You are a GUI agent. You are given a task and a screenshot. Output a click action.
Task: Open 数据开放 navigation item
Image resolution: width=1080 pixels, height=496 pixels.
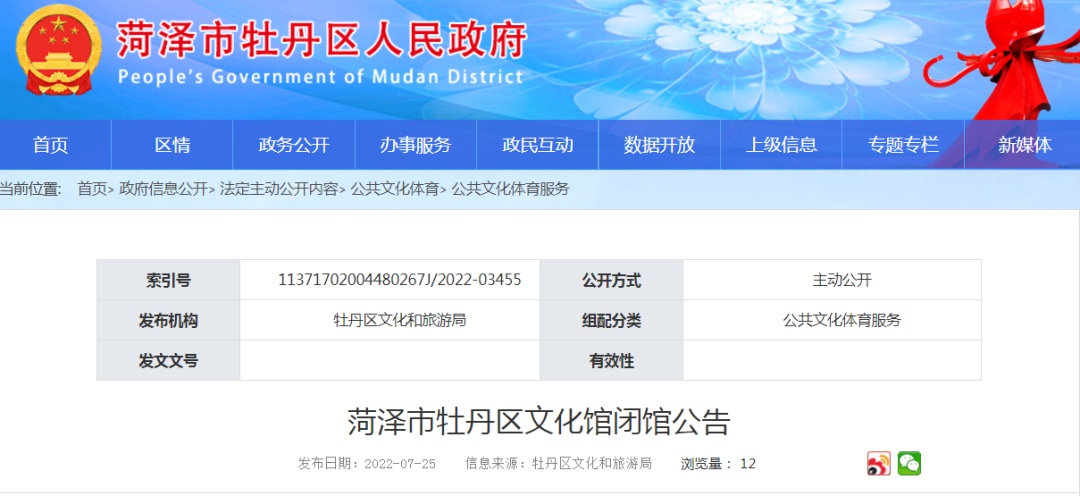pyautogui.click(x=659, y=145)
